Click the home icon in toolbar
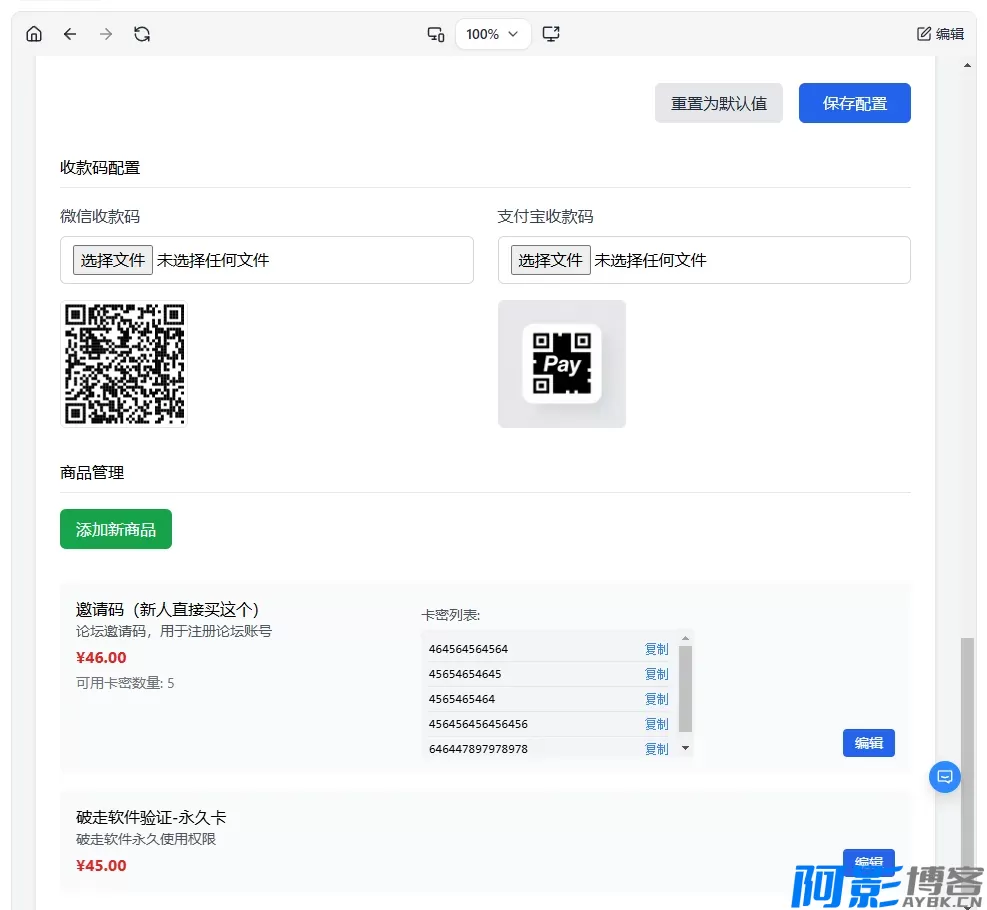Screen dimensions: 987x910 pyautogui.click(x=34, y=34)
